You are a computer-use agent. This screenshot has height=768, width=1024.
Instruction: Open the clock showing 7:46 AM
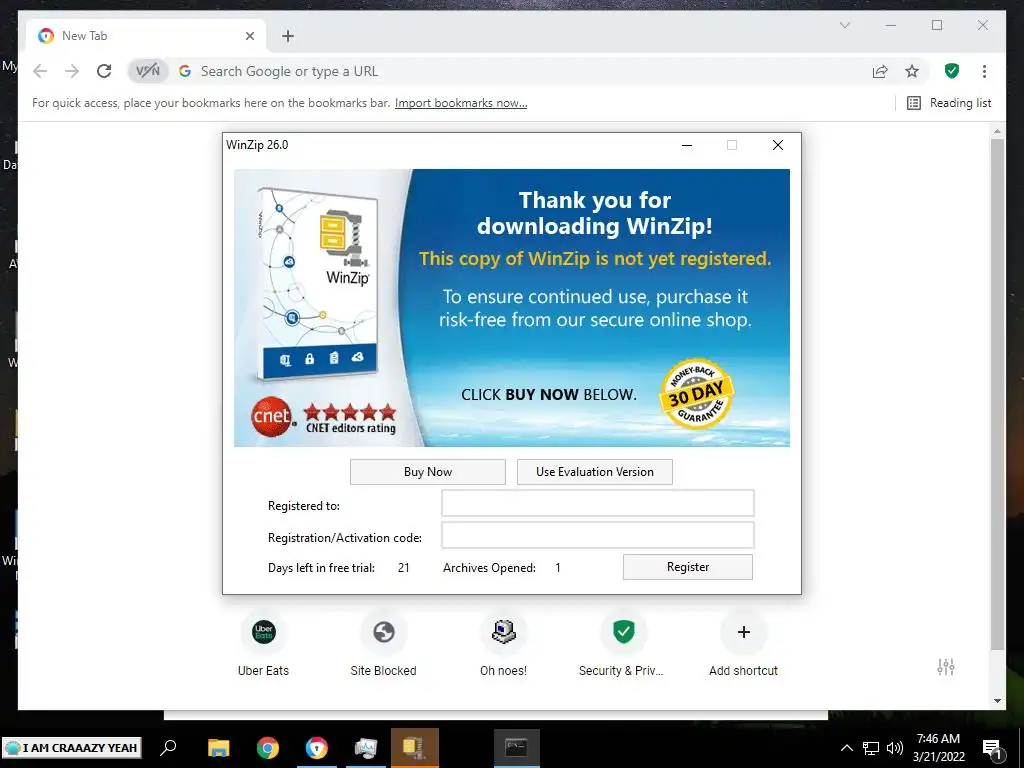[938, 748]
